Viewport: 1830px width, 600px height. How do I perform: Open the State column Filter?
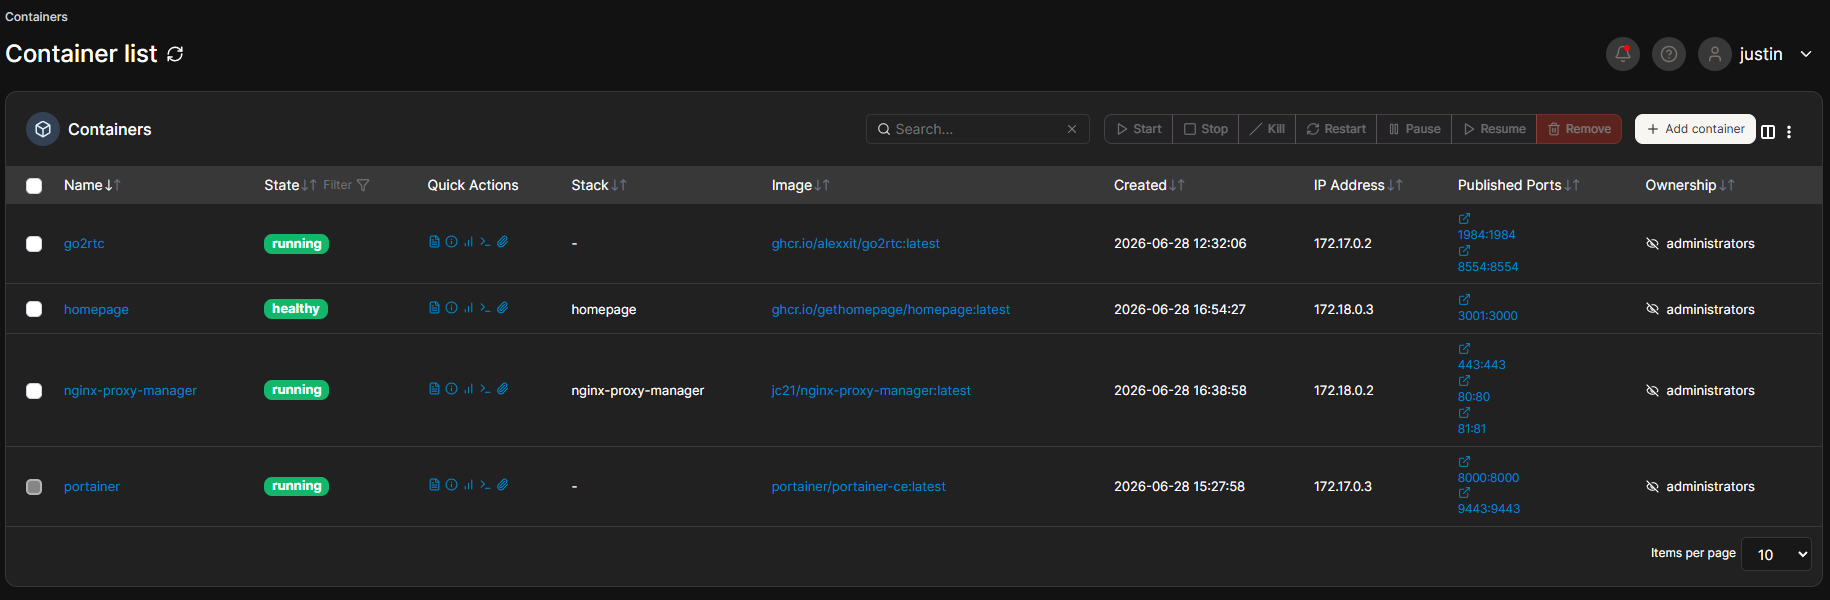coord(346,185)
